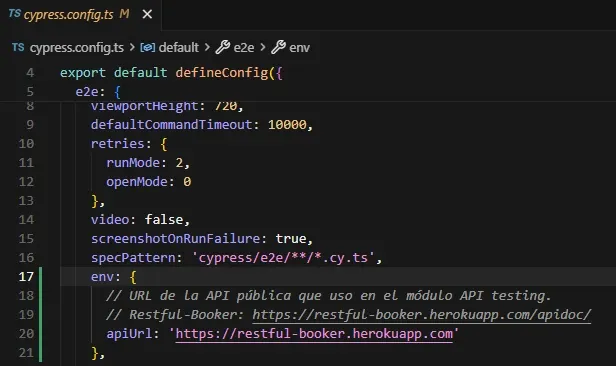616x366 pixels.
Task: Open the apiUrl herokuapp link
Action: point(314,334)
